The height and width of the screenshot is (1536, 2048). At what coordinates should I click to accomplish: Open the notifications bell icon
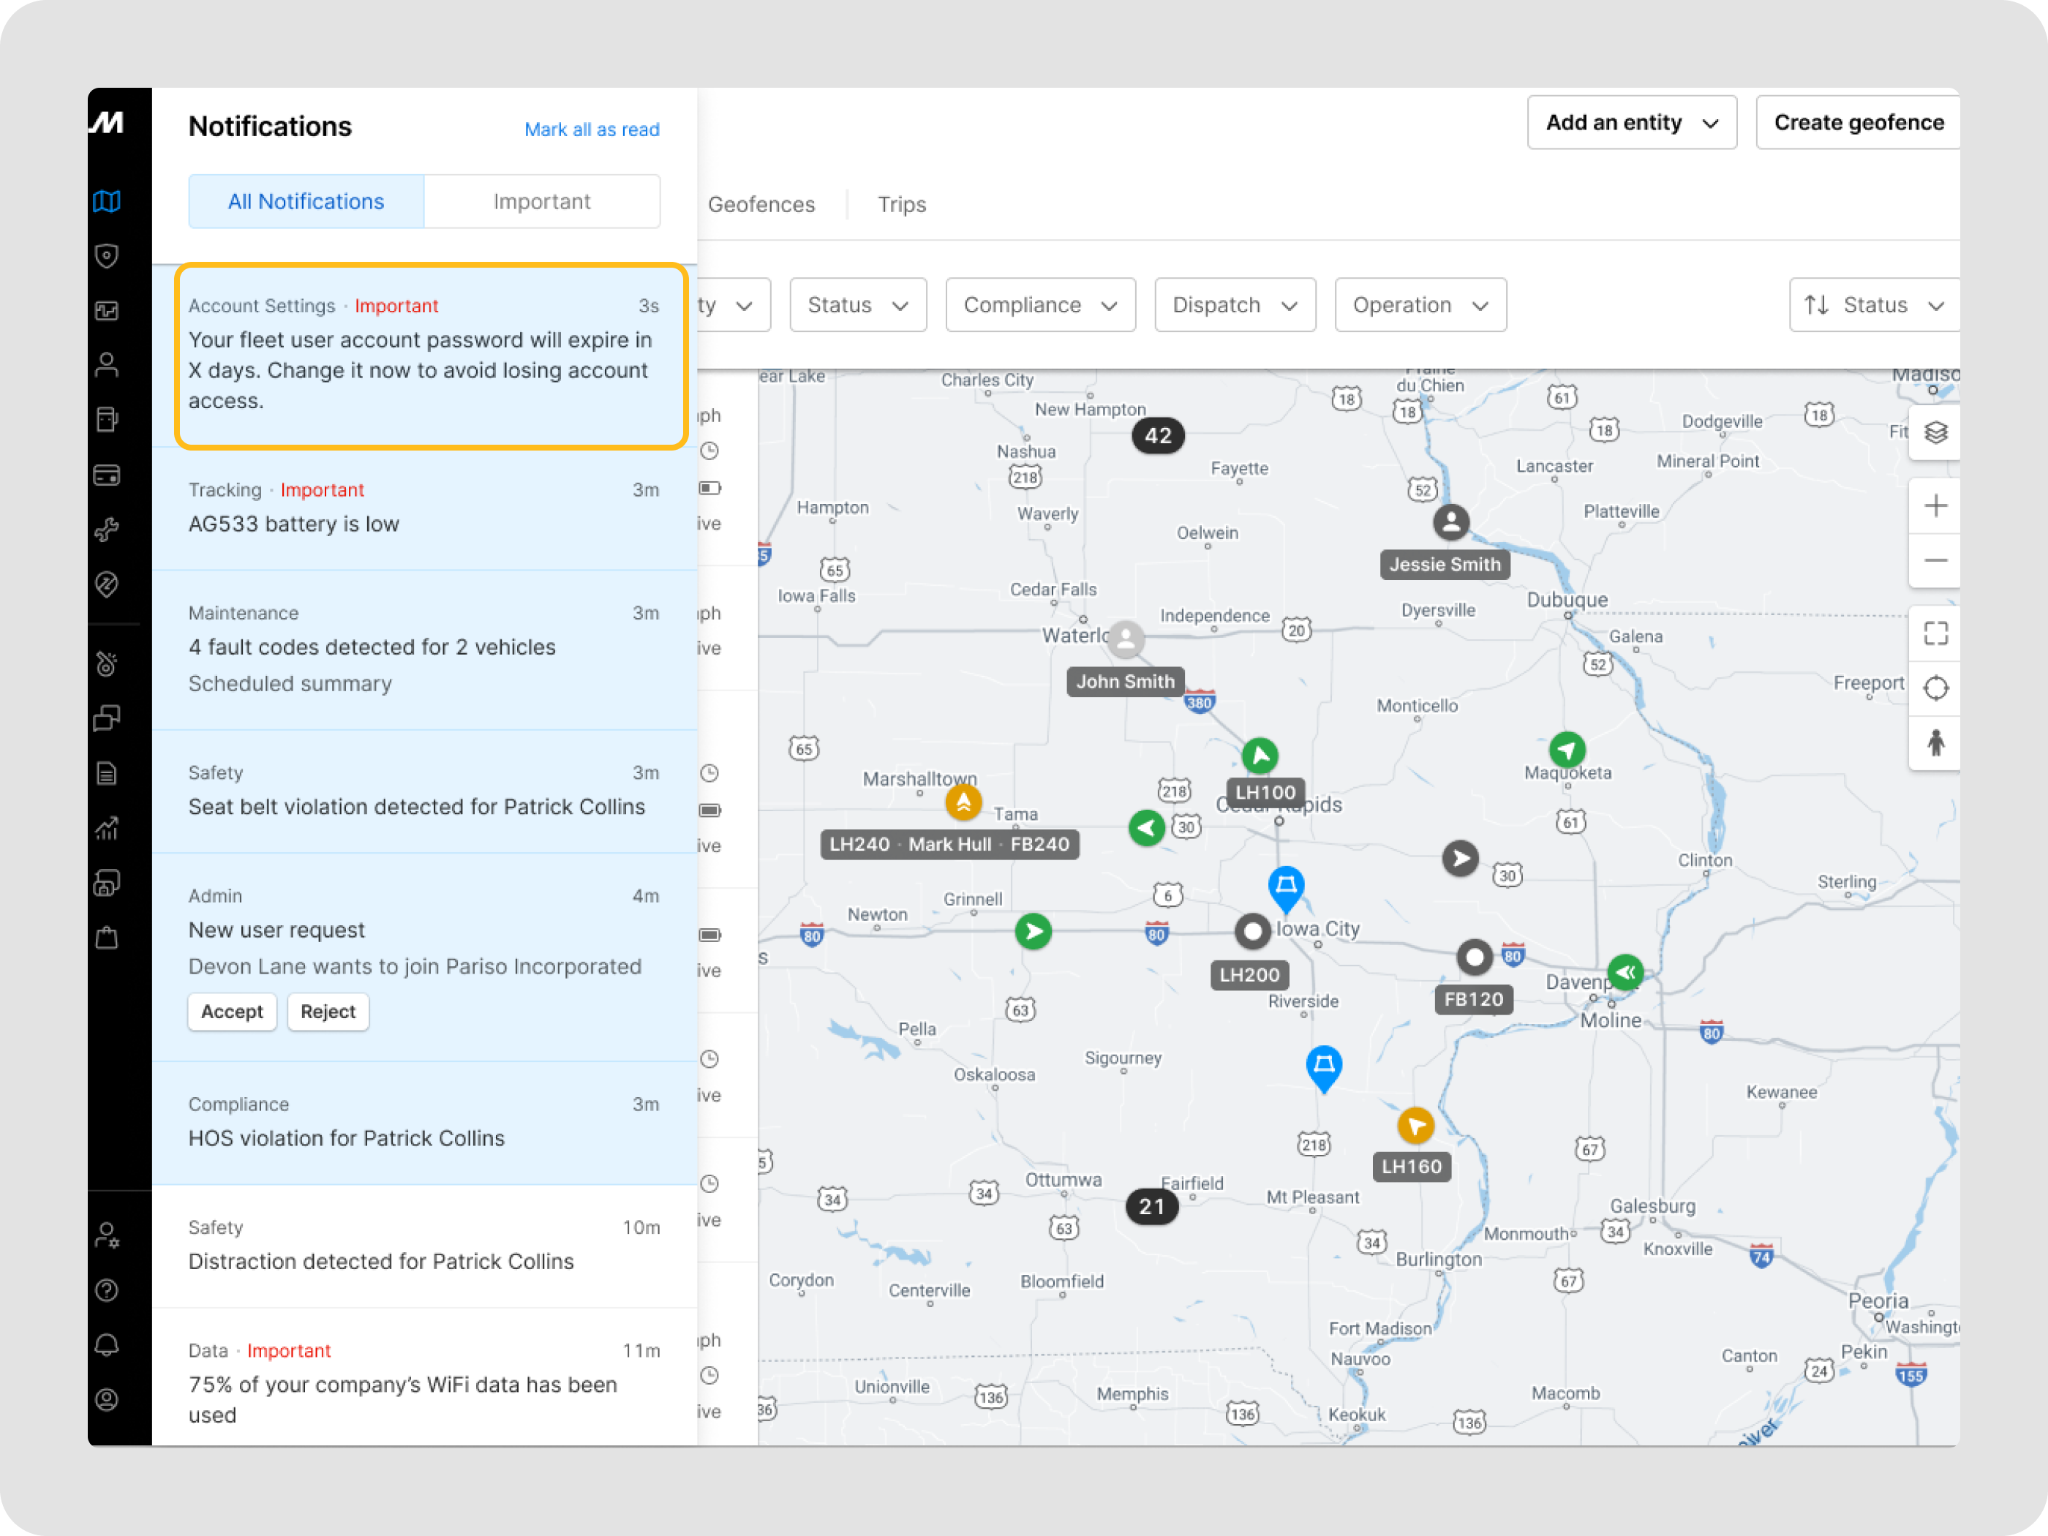(107, 1345)
